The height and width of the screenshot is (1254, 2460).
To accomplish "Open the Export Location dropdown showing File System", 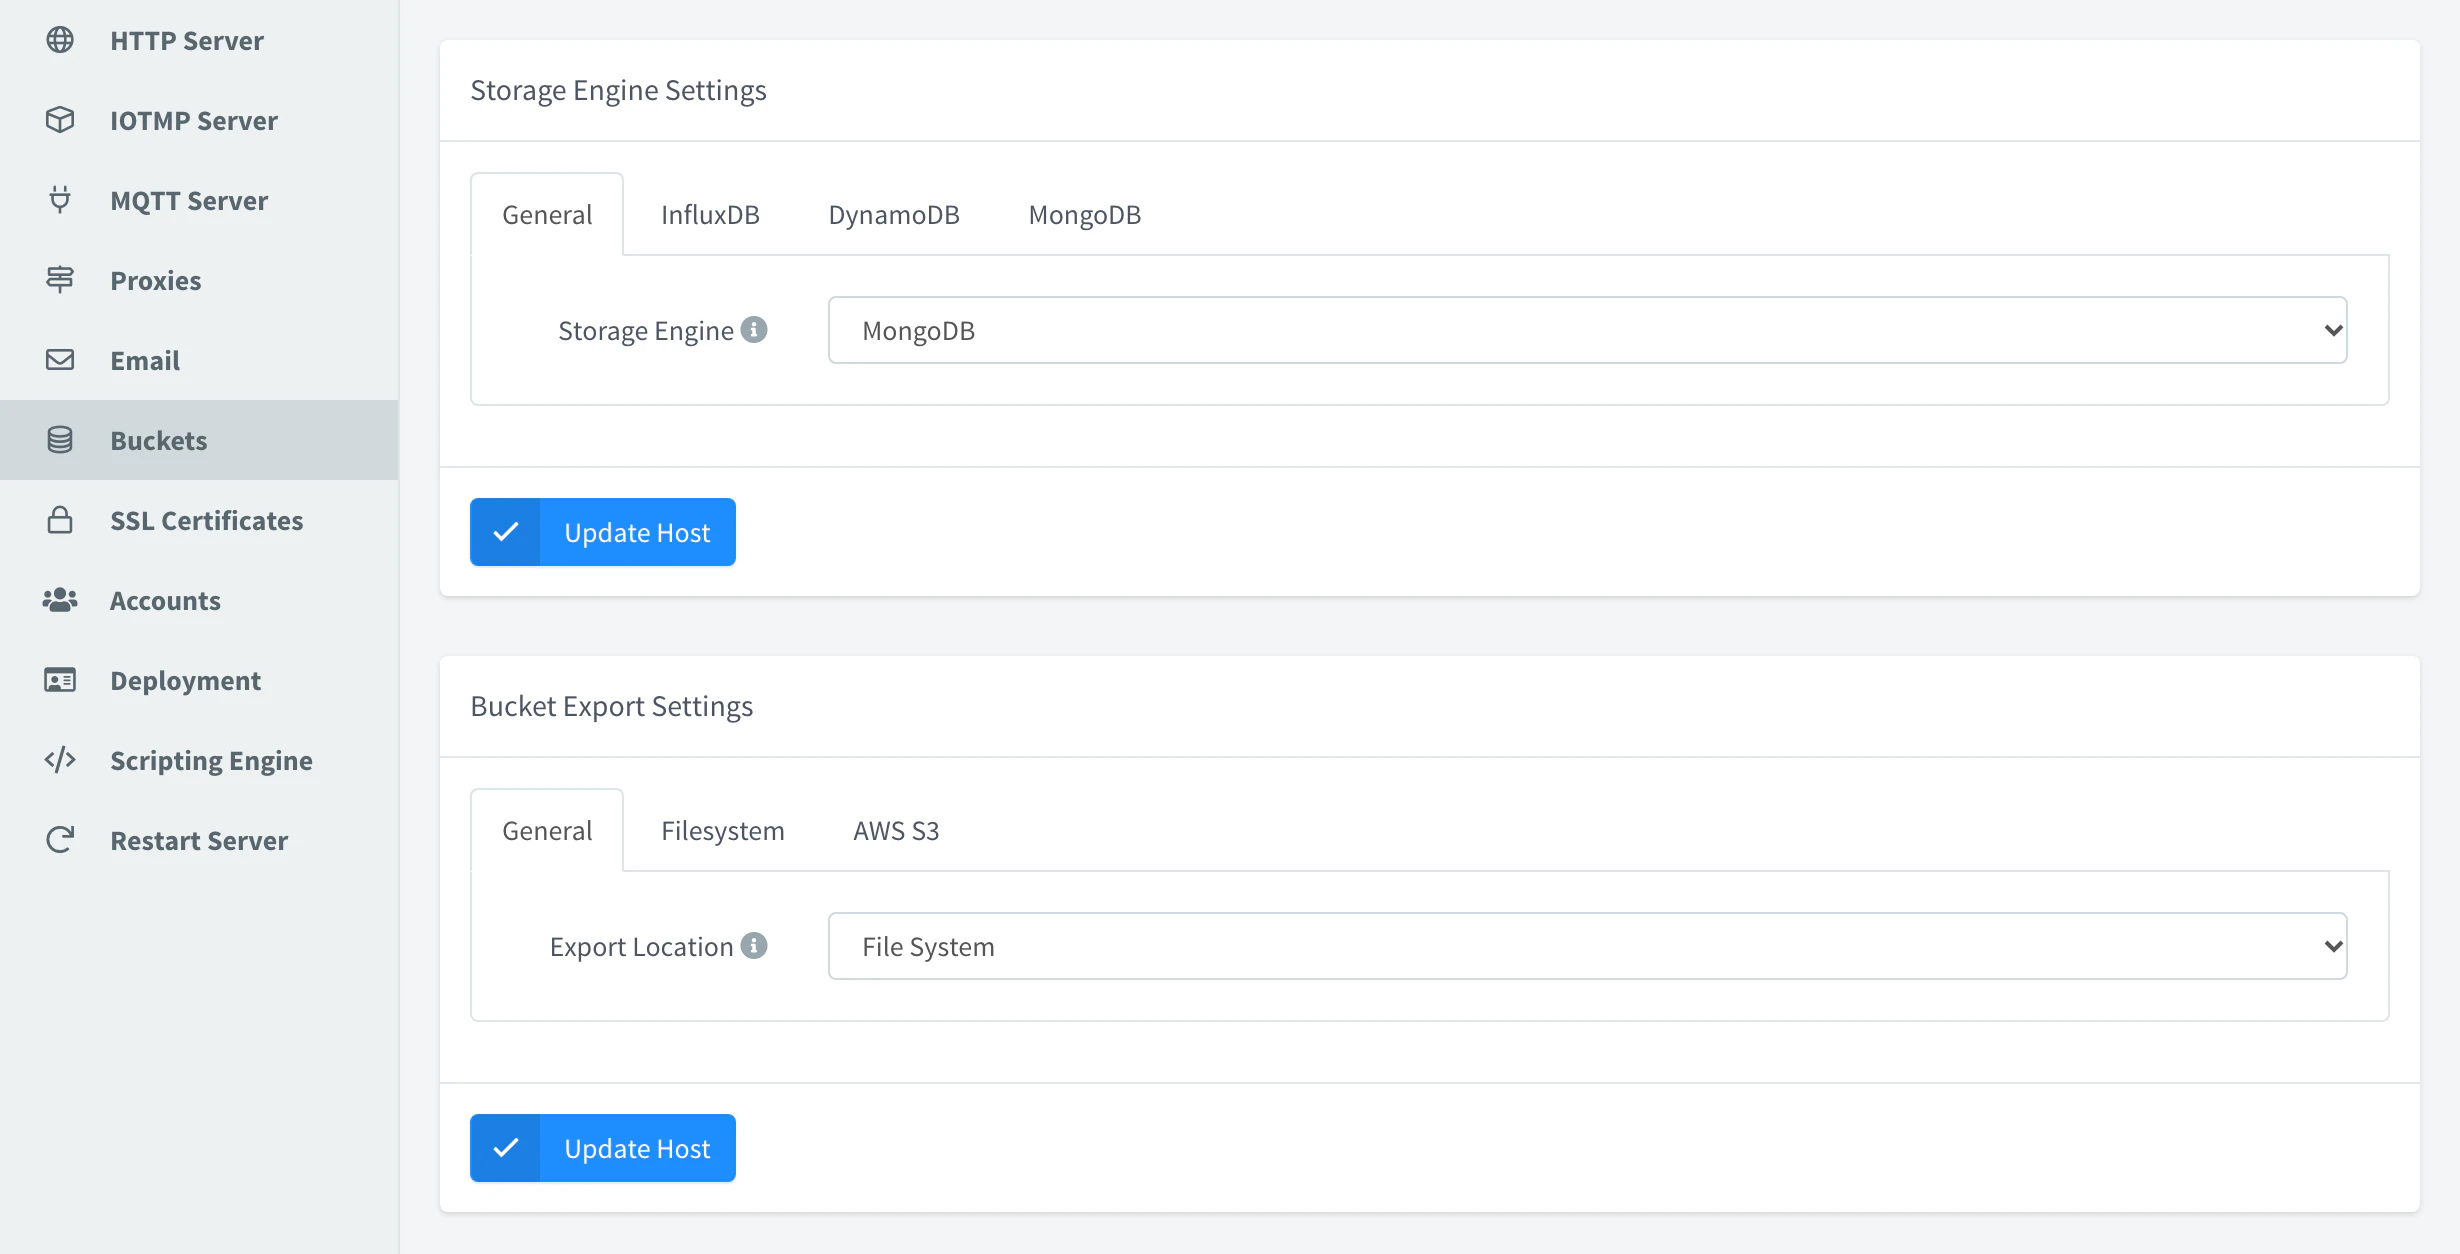I will tap(1588, 946).
